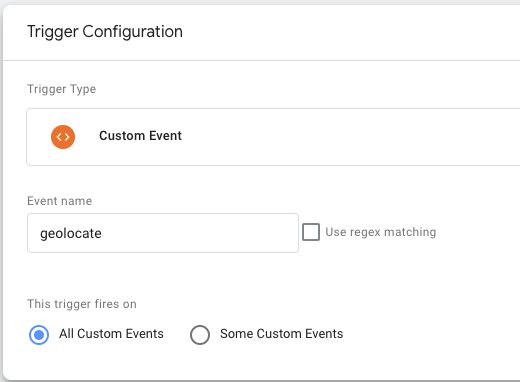Click the Trigger Type label
The height and width of the screenshot is (382, 520).
(x=61, y=89)
